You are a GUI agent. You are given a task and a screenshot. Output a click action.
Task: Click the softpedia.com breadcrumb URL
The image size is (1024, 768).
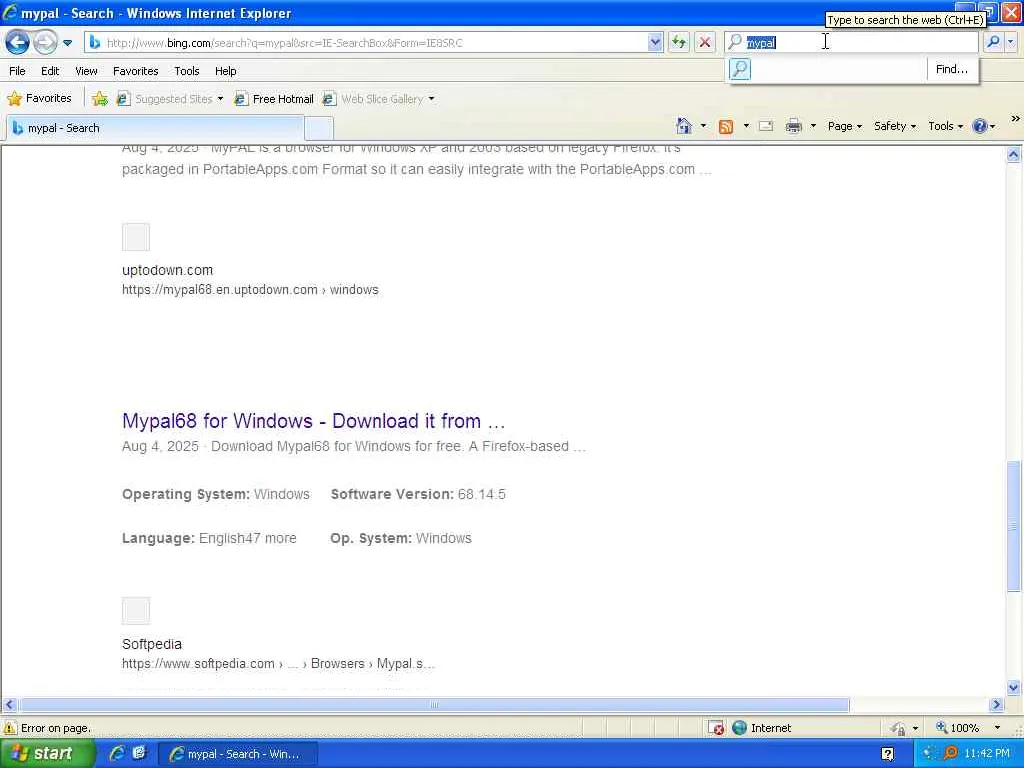click(278, 664)
